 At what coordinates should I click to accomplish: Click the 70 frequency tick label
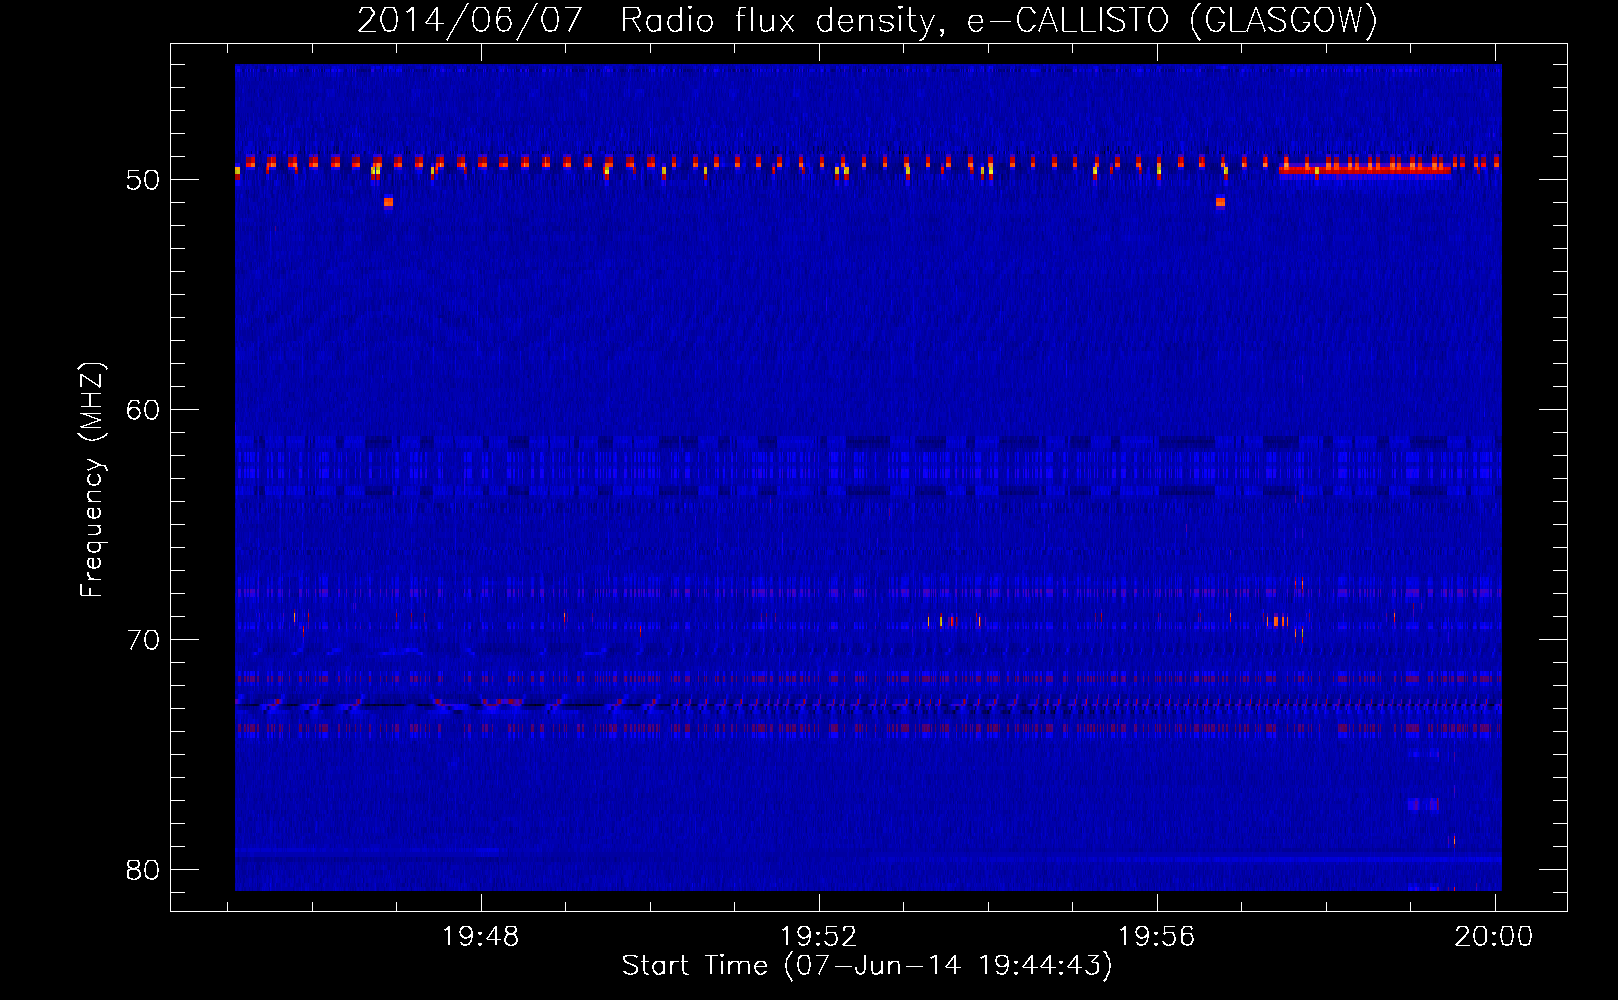point(143,640)
